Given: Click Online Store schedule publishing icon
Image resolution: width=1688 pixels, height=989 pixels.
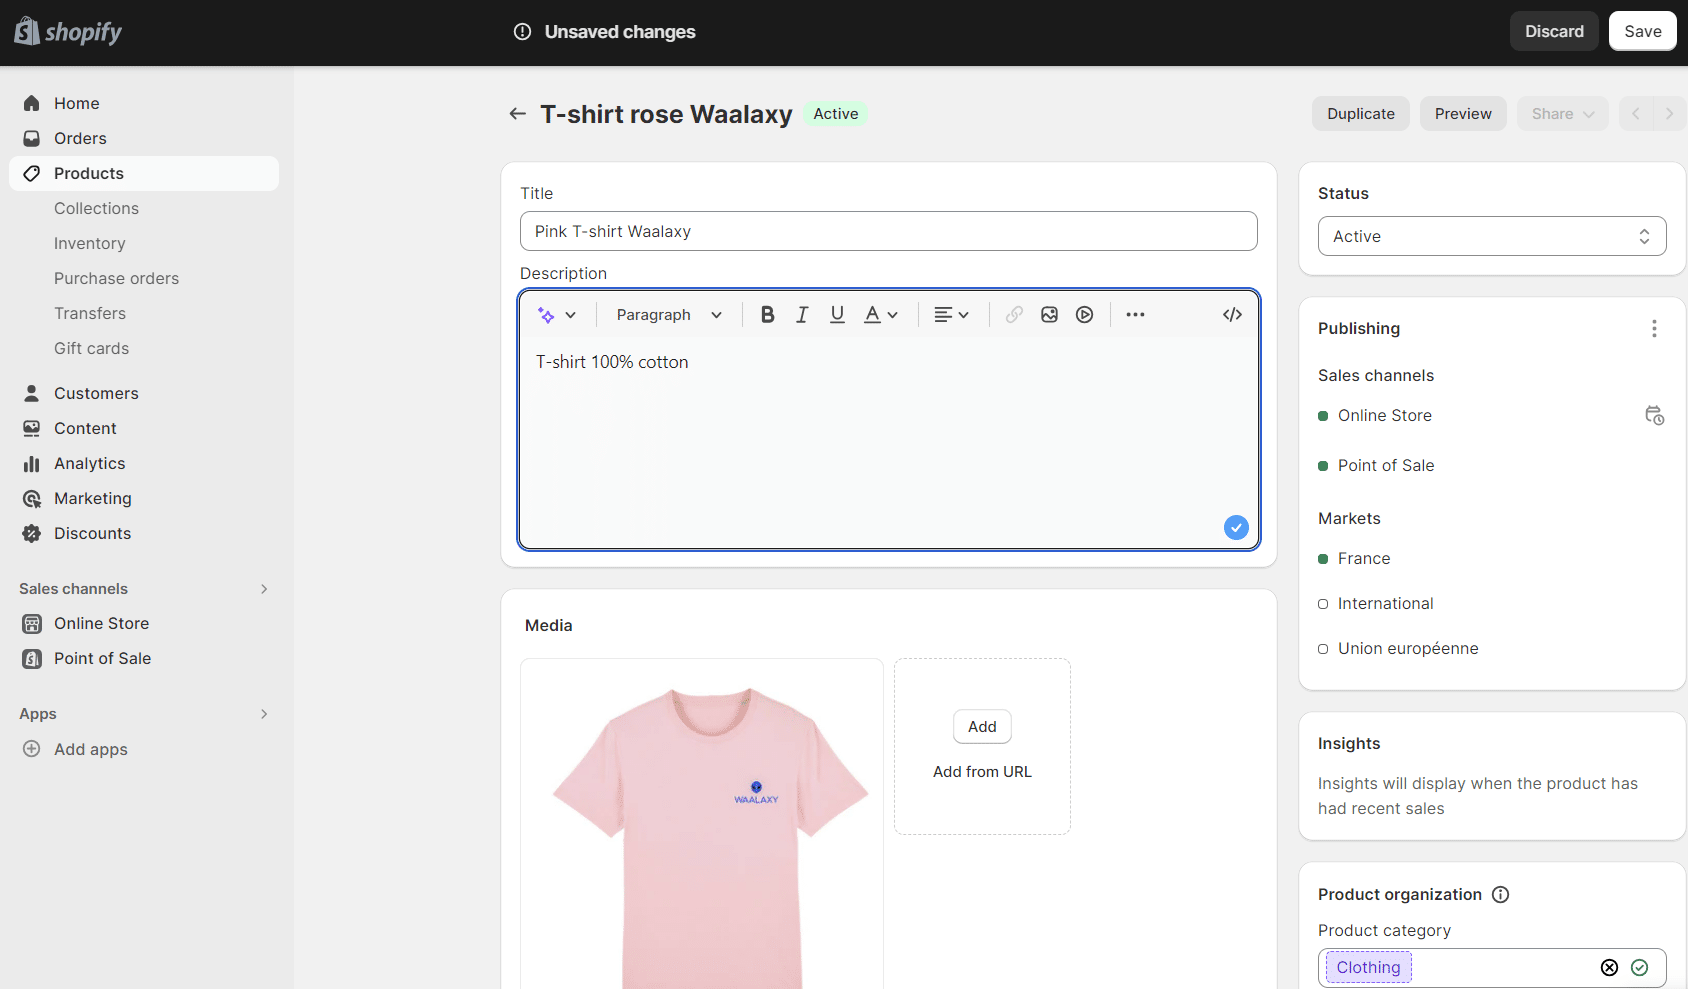Looking at the screenshot, I should coord(1654,415).
